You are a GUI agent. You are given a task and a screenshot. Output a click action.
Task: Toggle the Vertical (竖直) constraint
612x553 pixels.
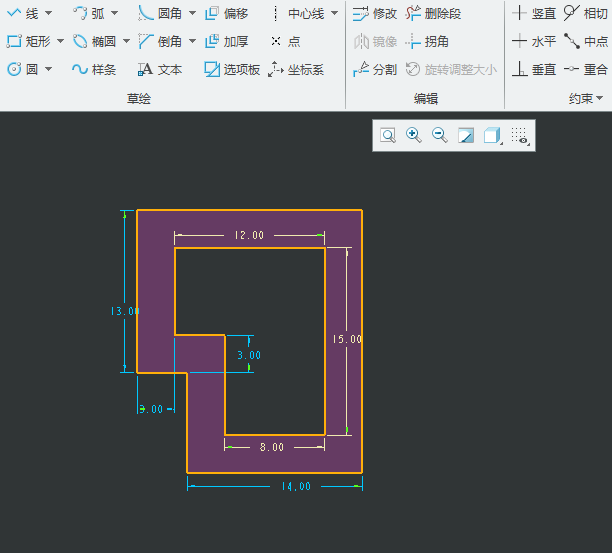(534, 13)
